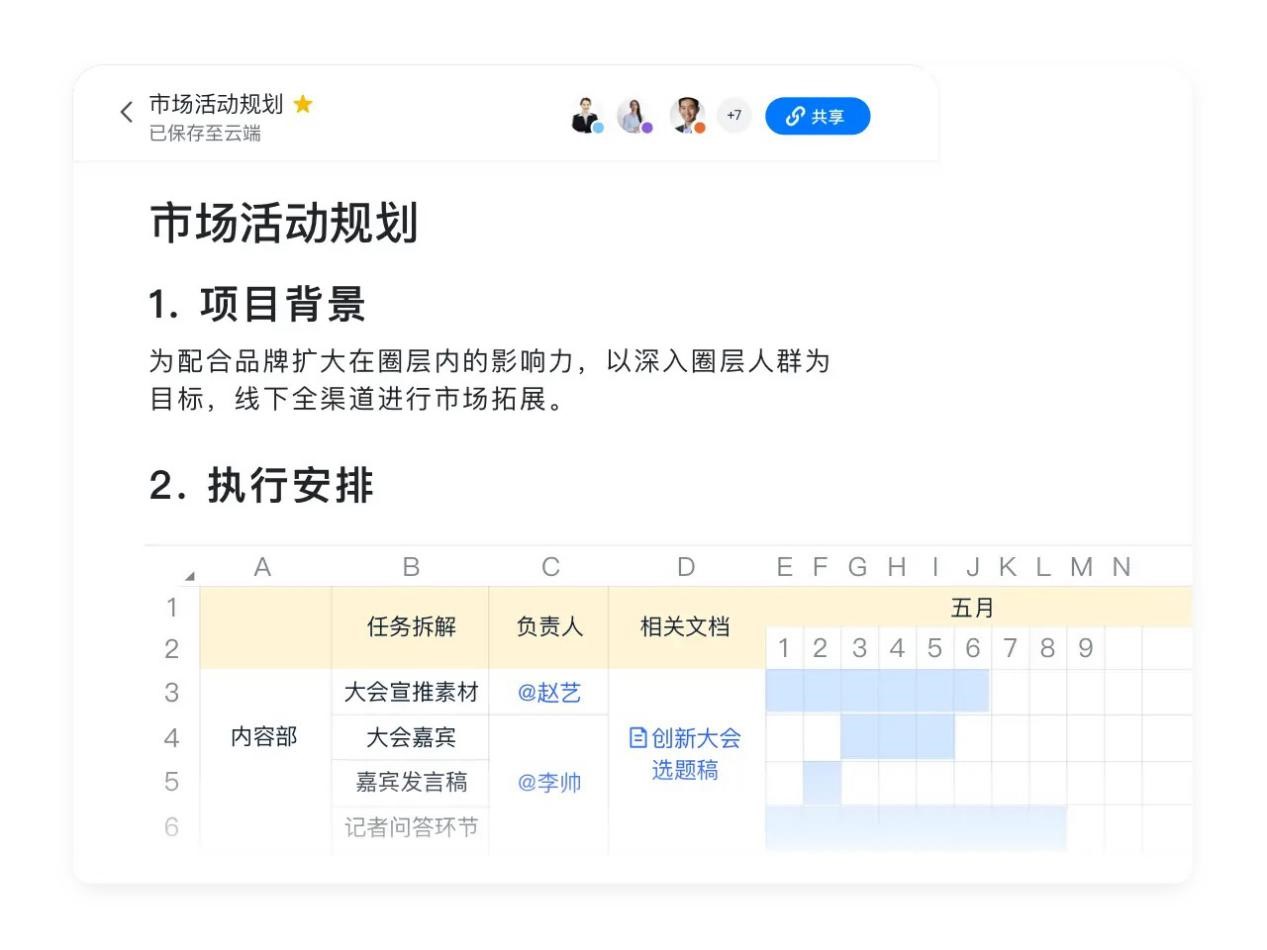
Task: Click the link icon inside the 共享 button
Action: tap(793, 116)
